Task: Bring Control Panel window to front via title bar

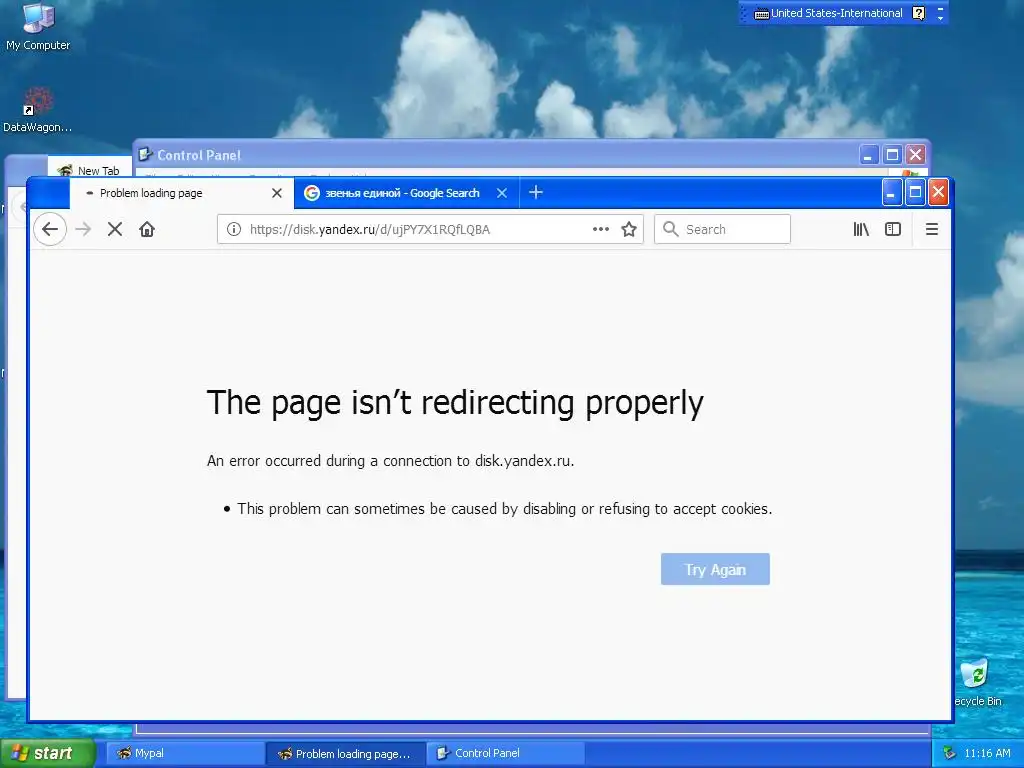Action: click(x=496, y=155)
